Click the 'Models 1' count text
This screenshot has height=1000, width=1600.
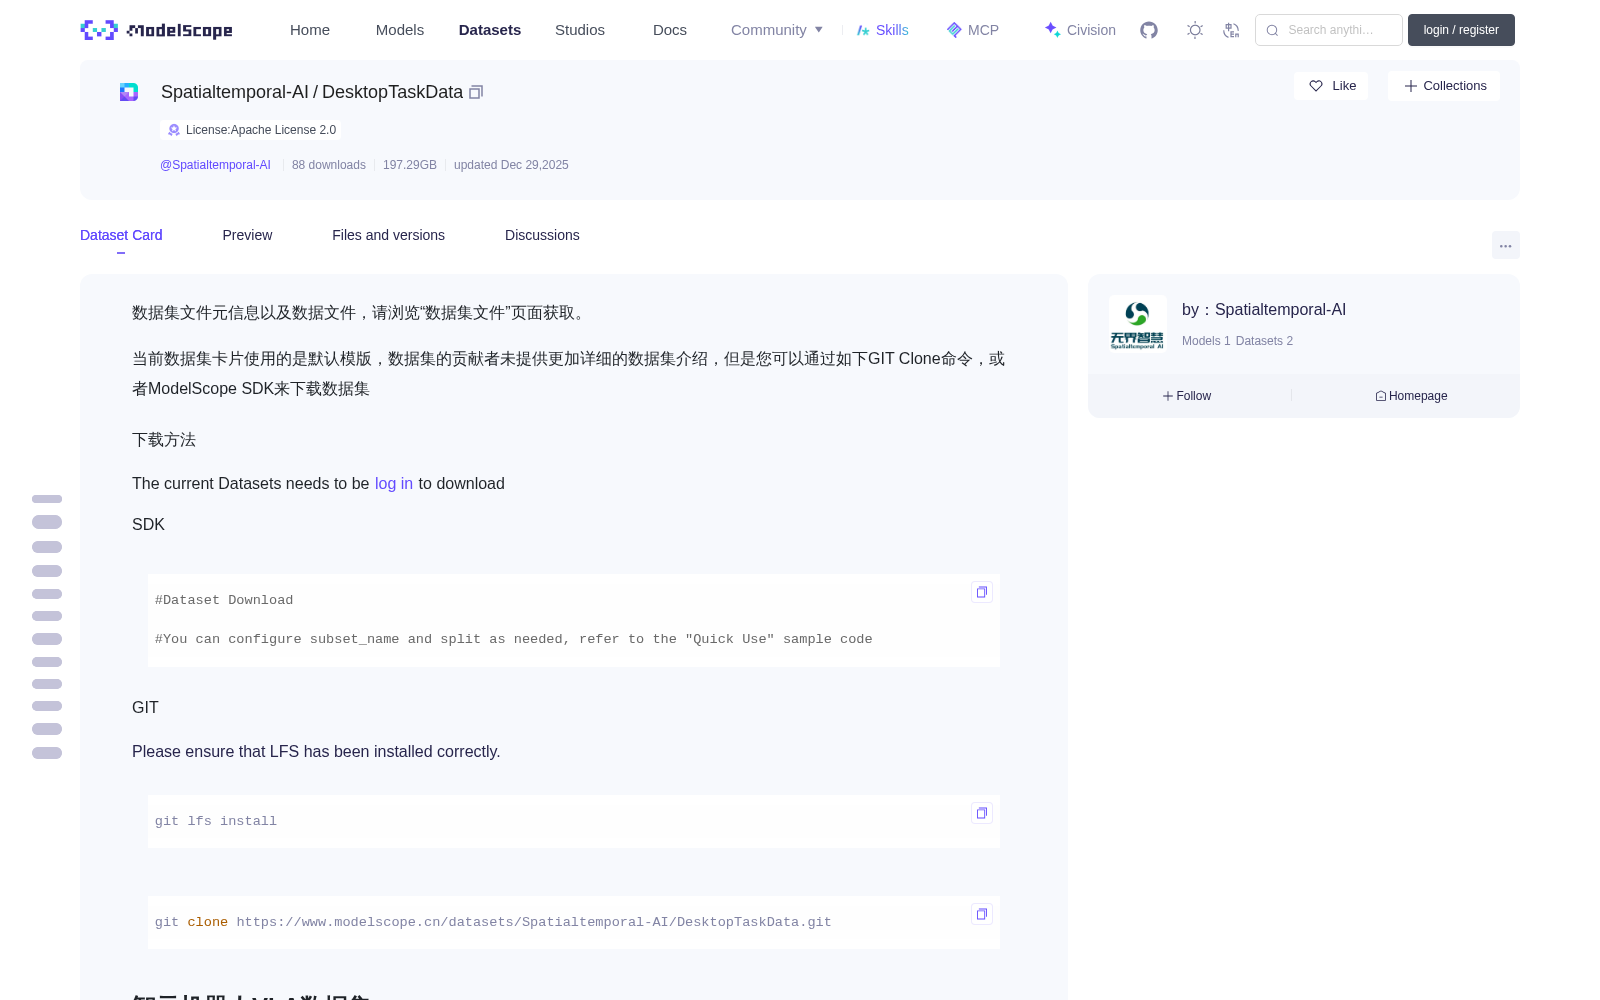click(x=1206, y=341)
